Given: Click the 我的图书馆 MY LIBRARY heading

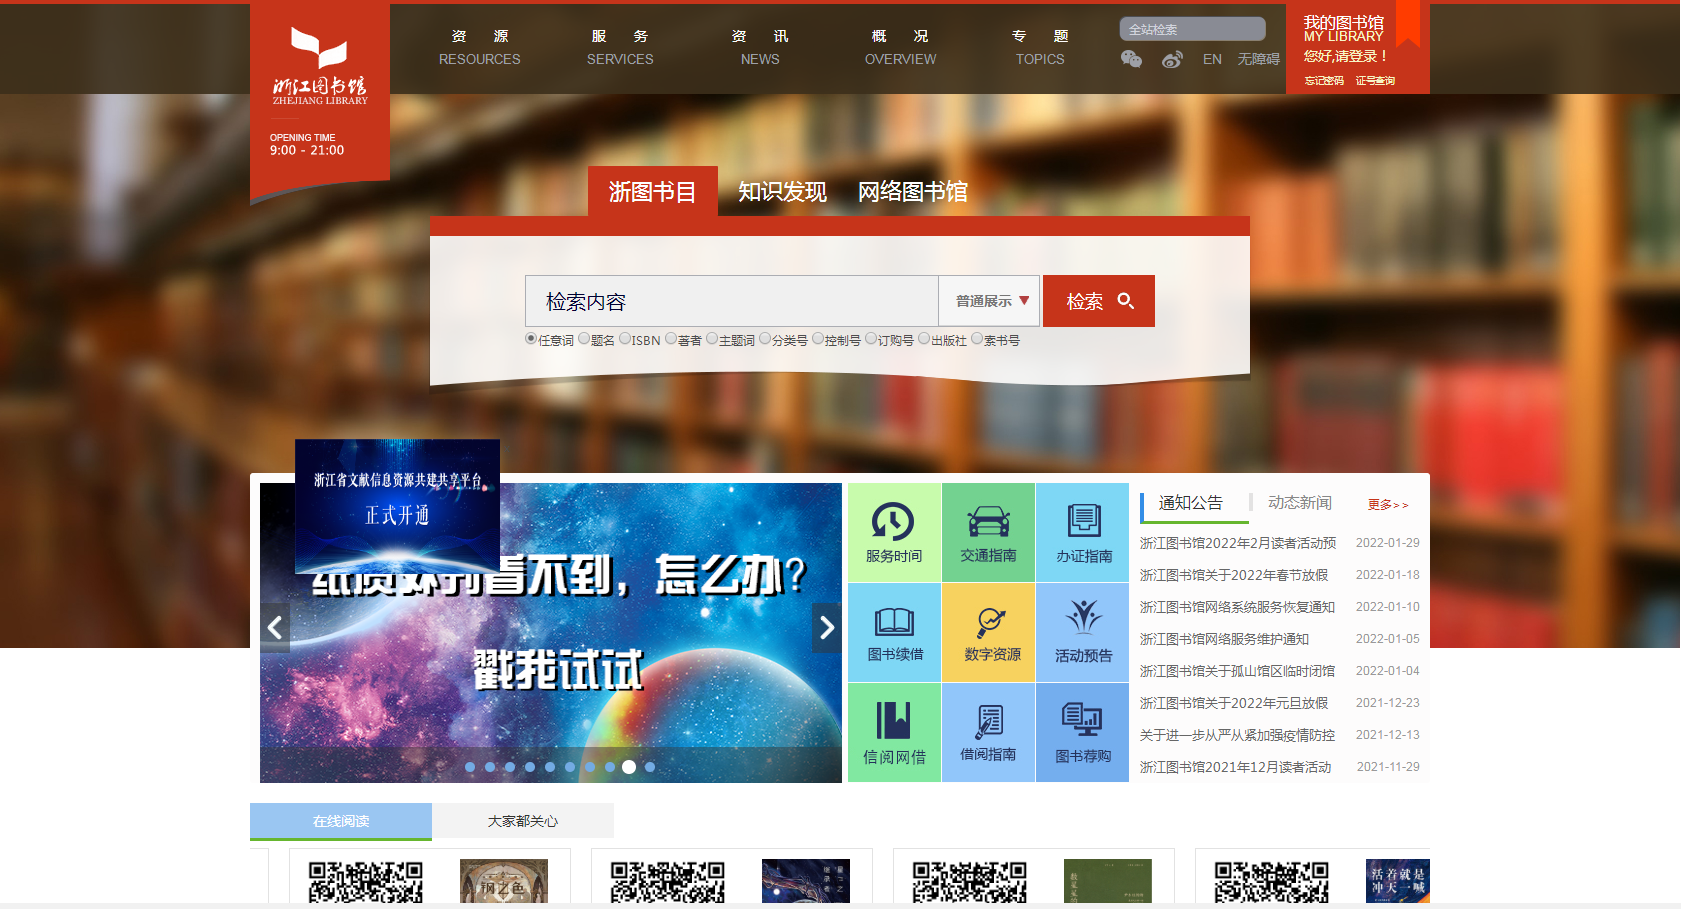Looking at the screenshot, I should (1344, 28).
